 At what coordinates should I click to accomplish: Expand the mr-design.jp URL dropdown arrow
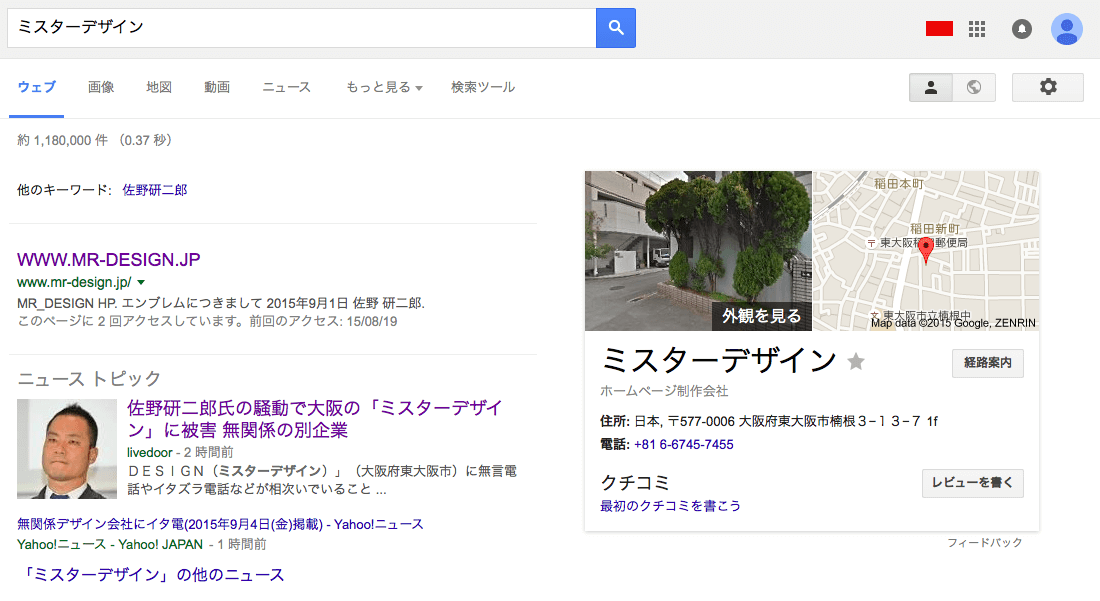(x=141, y=283)
